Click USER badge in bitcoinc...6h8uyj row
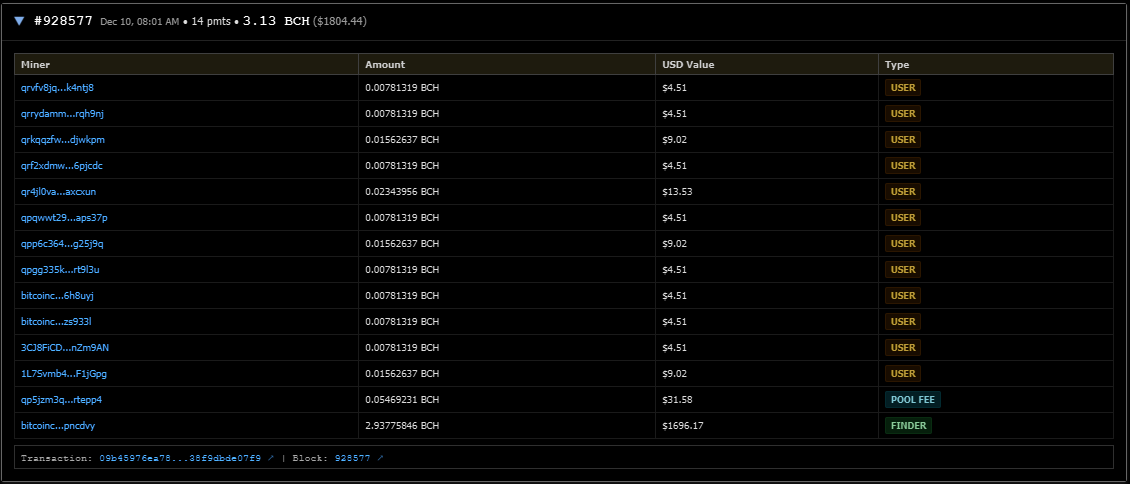This screenshot has width=1130, height=484. coord(903,295)
